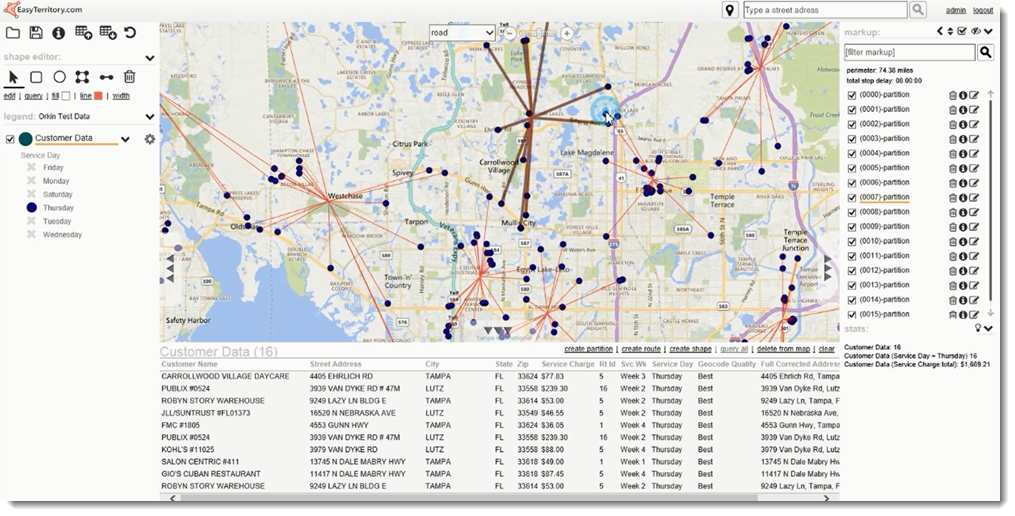Click the Geocode Quality column header
Viewport: 1015px width, 516px height.
pyautogui.click(x=726, y=365)
